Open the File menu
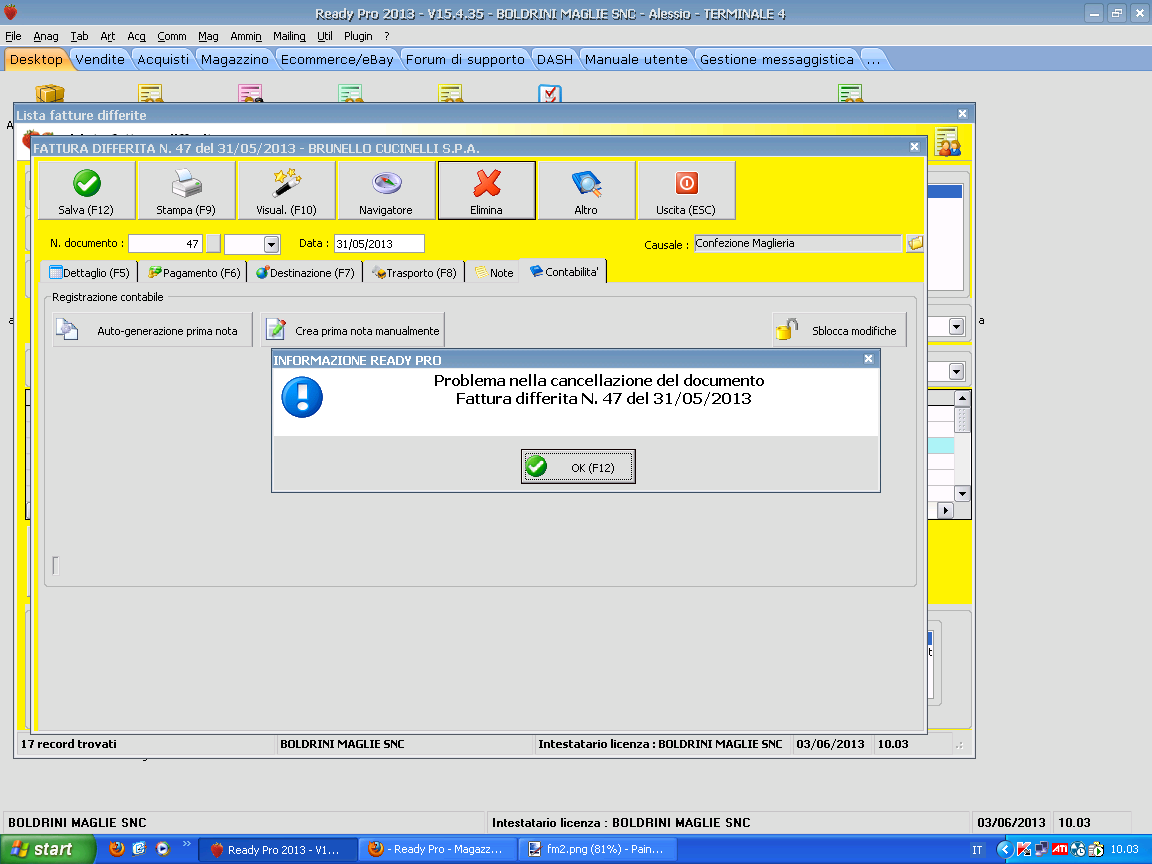 (x=13, y=36)
